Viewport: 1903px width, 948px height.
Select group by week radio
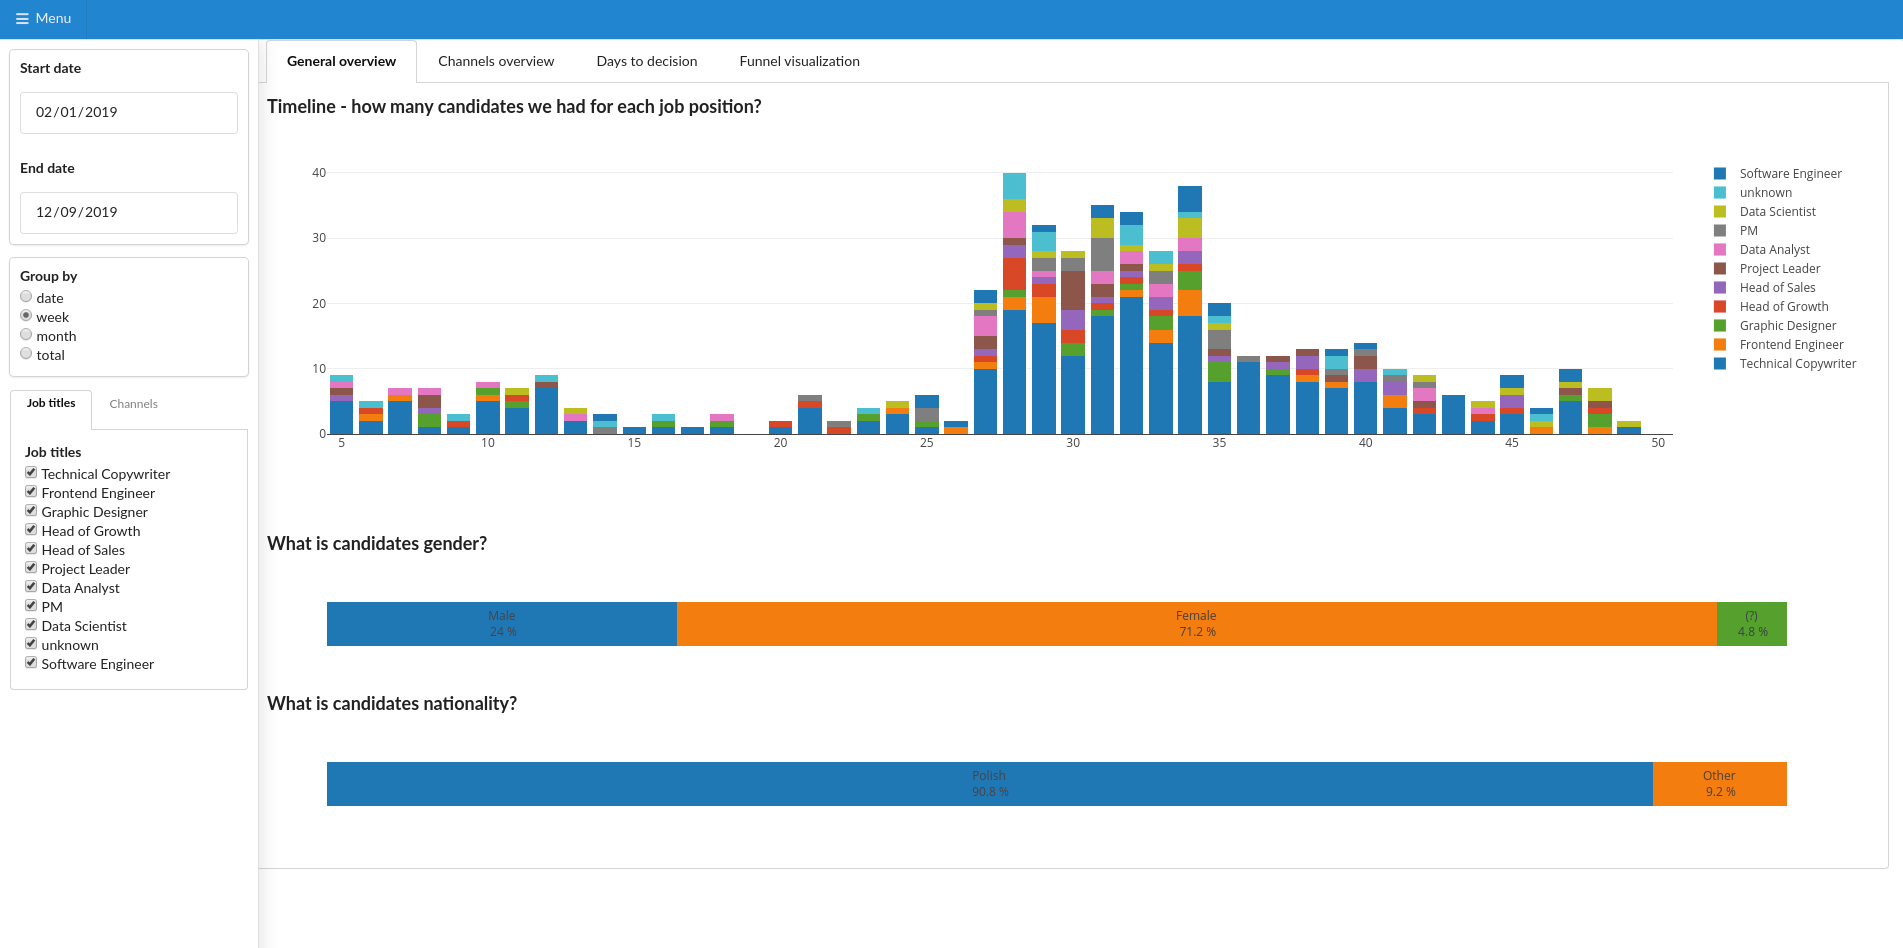click(x=26, y=316)
